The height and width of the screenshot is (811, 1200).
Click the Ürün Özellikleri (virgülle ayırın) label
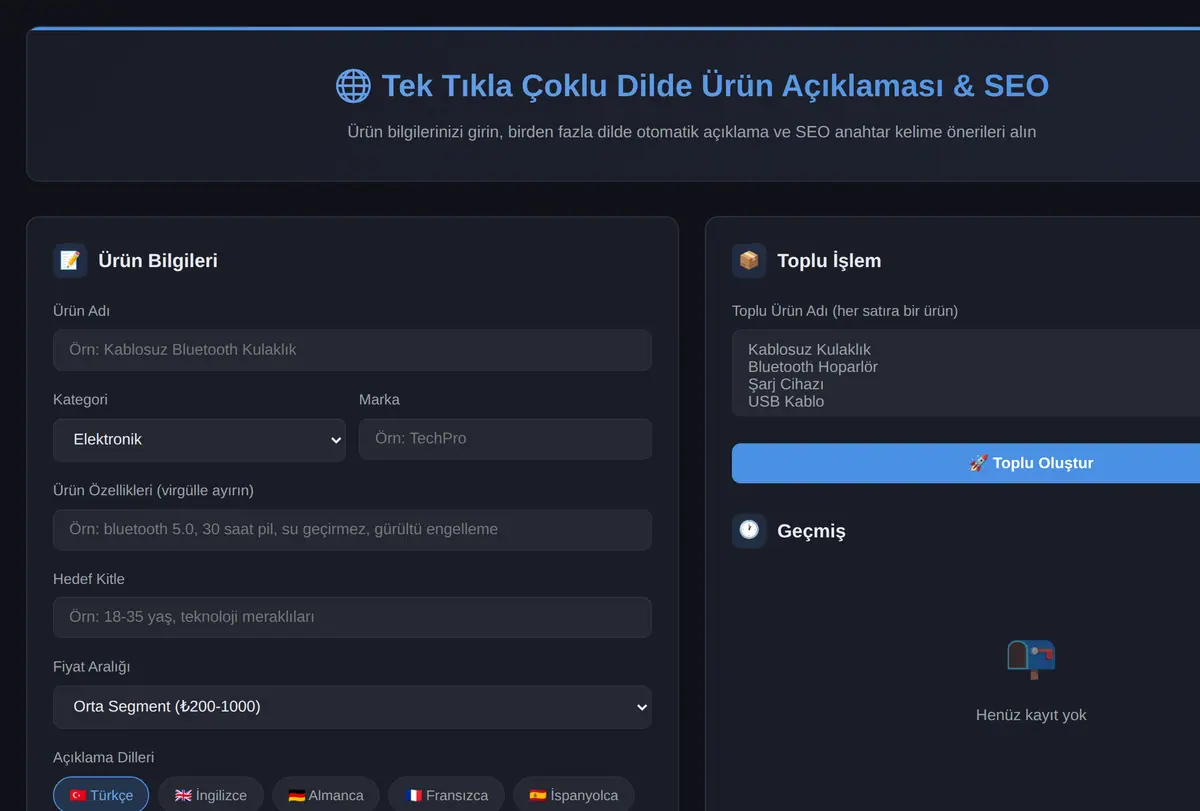tap(153, 490)
